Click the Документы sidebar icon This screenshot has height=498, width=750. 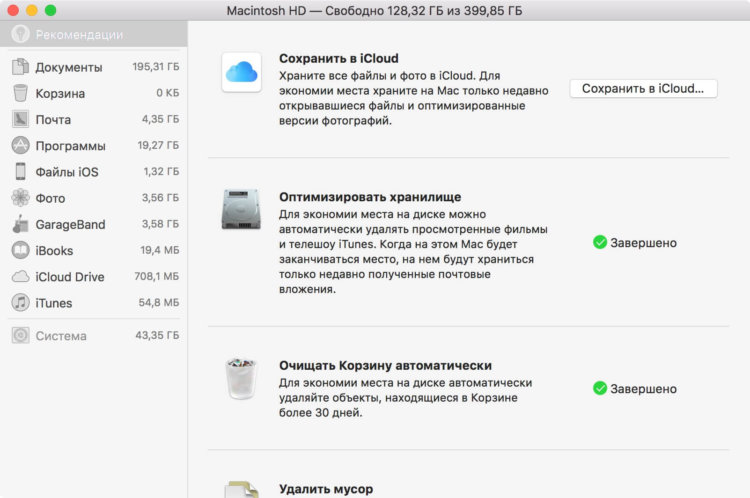(x=20, y=67)
